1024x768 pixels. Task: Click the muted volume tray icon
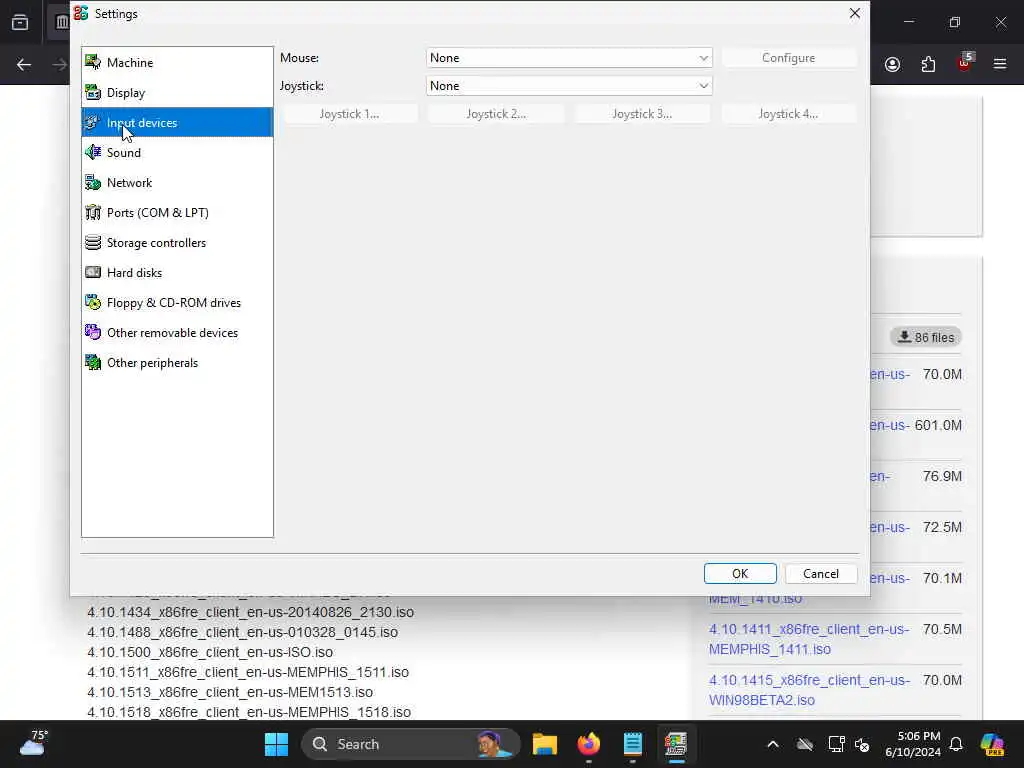pyautogui.click(x=862, y=744)
